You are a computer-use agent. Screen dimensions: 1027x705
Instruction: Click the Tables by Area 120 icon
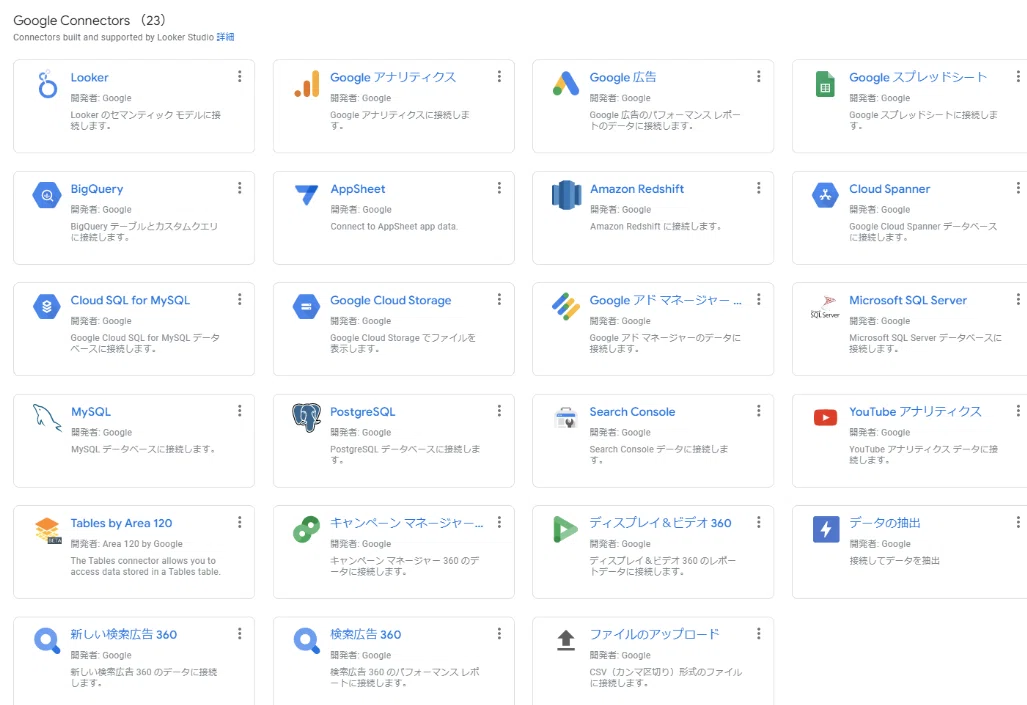[47, 530]
